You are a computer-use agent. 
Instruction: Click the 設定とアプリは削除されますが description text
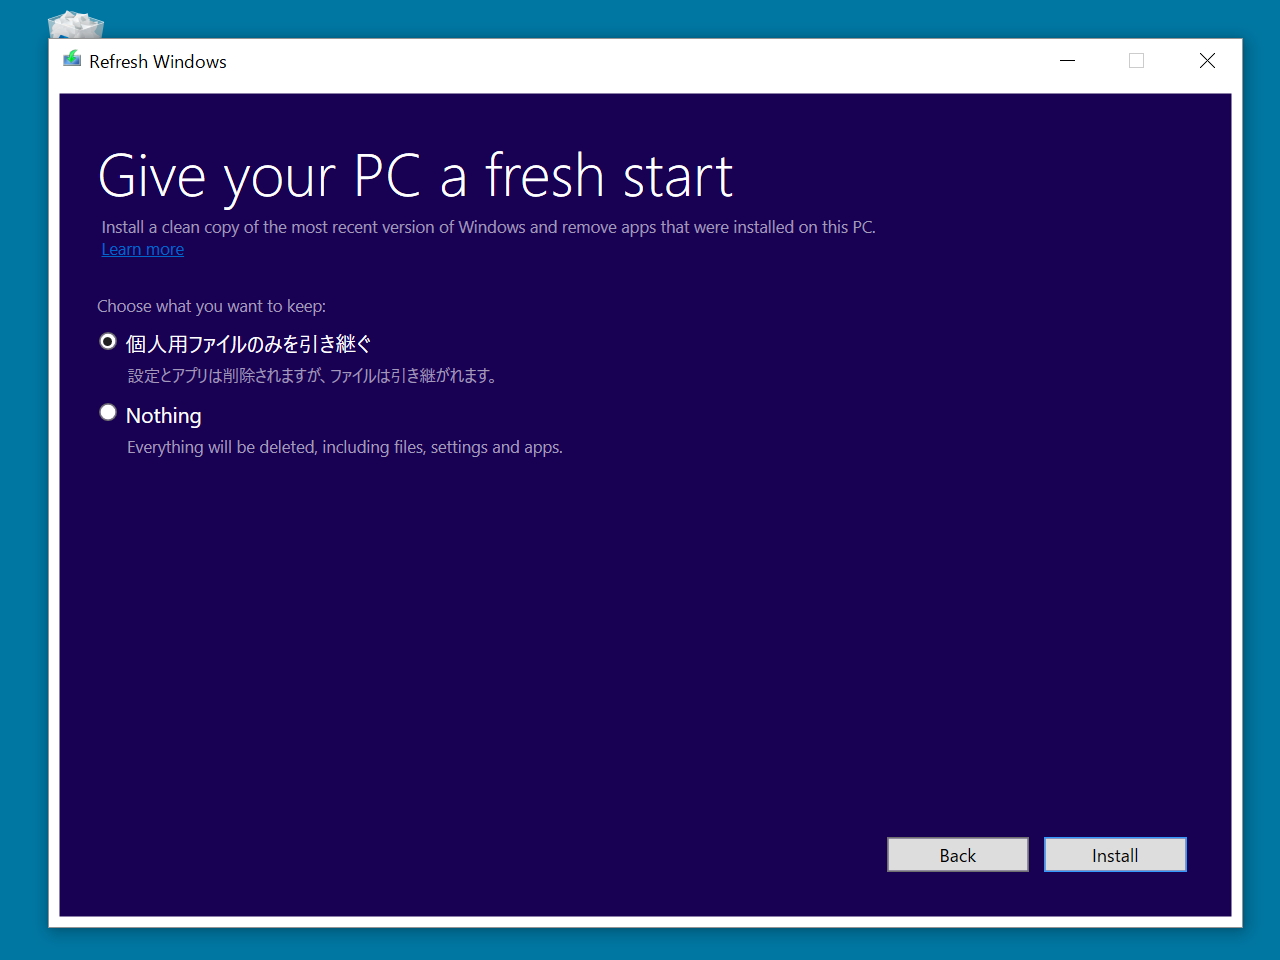(312, 376)
